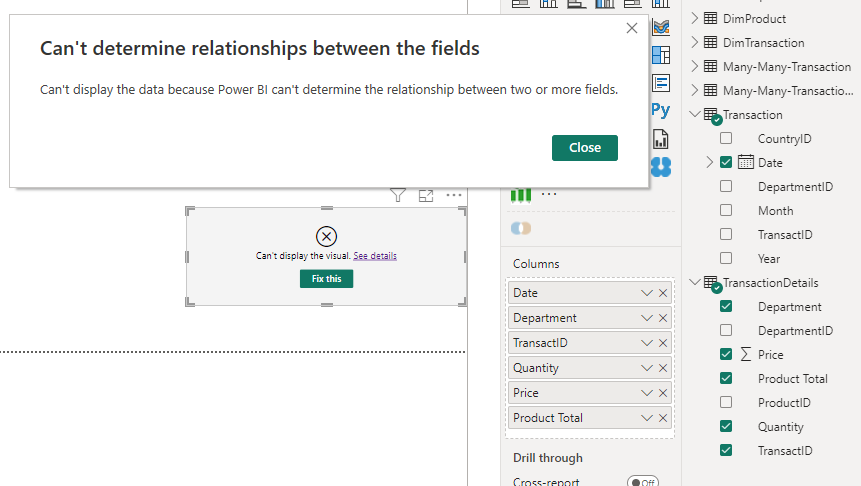
Task: Remove Product Total from Columns well
Action: tap(663, 418)
